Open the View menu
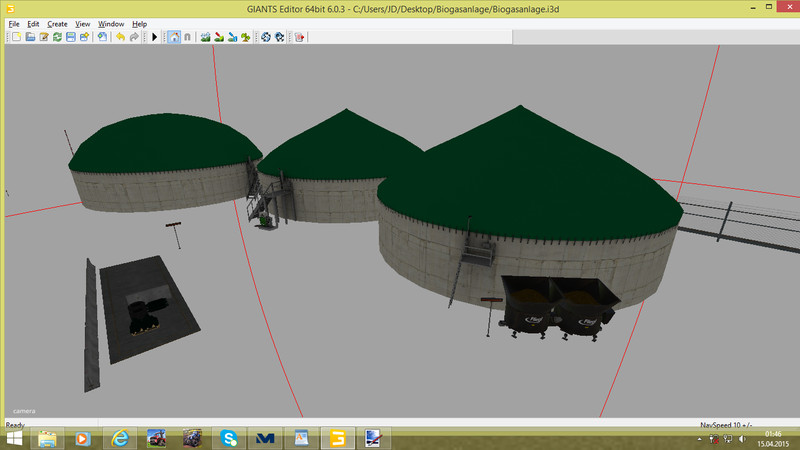This screenshot has width=800, height=450. click(83, 23)
